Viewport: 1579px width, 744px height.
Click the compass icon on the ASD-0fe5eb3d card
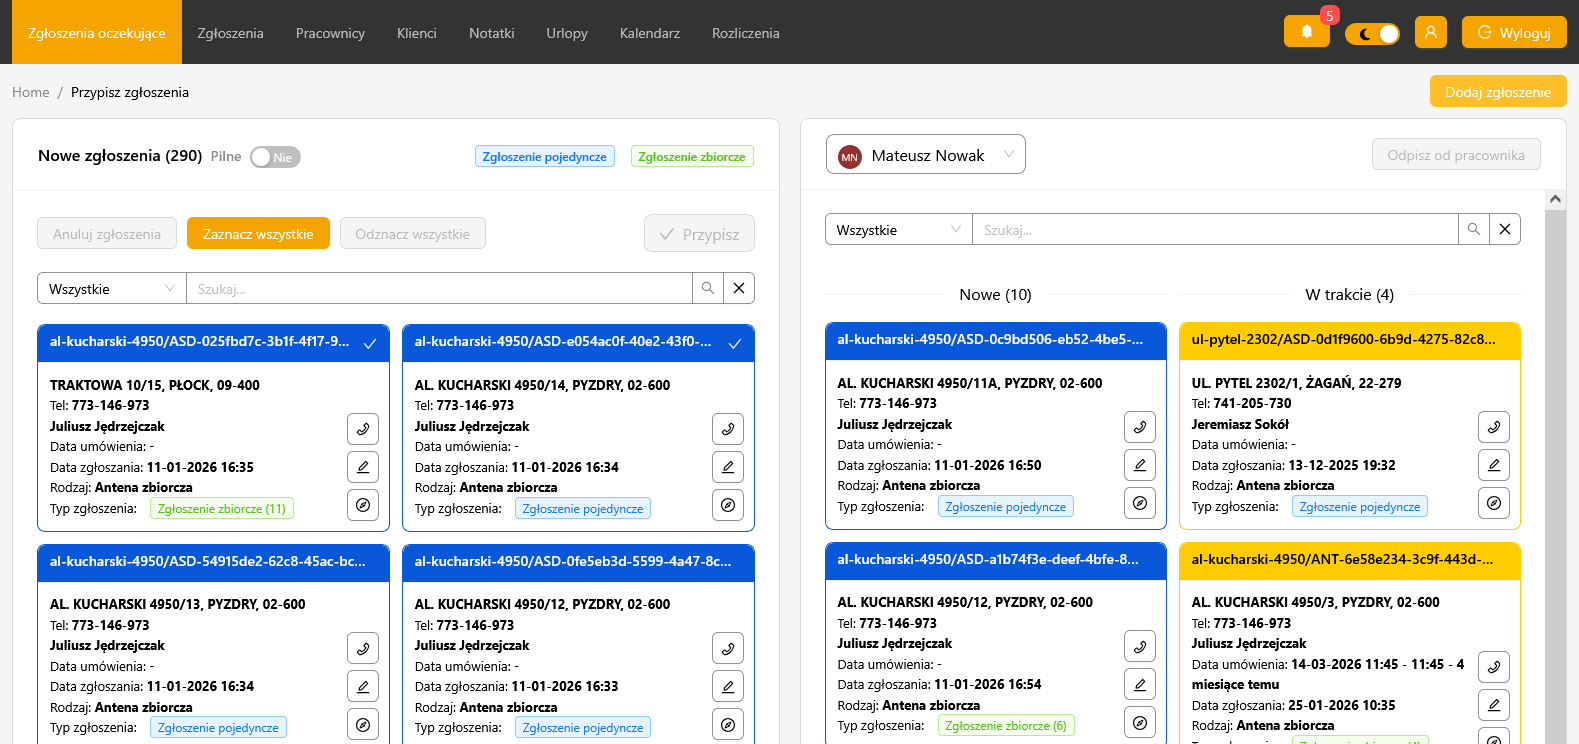point(728,724)
